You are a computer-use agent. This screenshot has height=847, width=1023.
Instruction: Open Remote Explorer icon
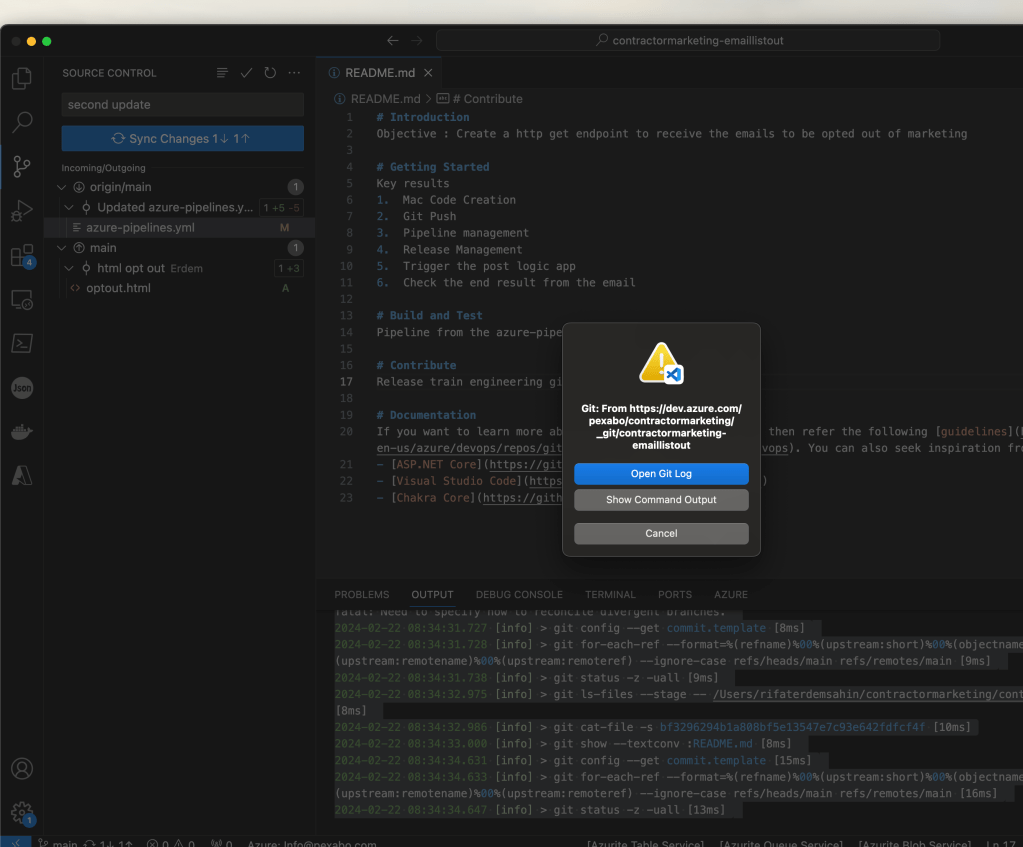click(22, 300)
